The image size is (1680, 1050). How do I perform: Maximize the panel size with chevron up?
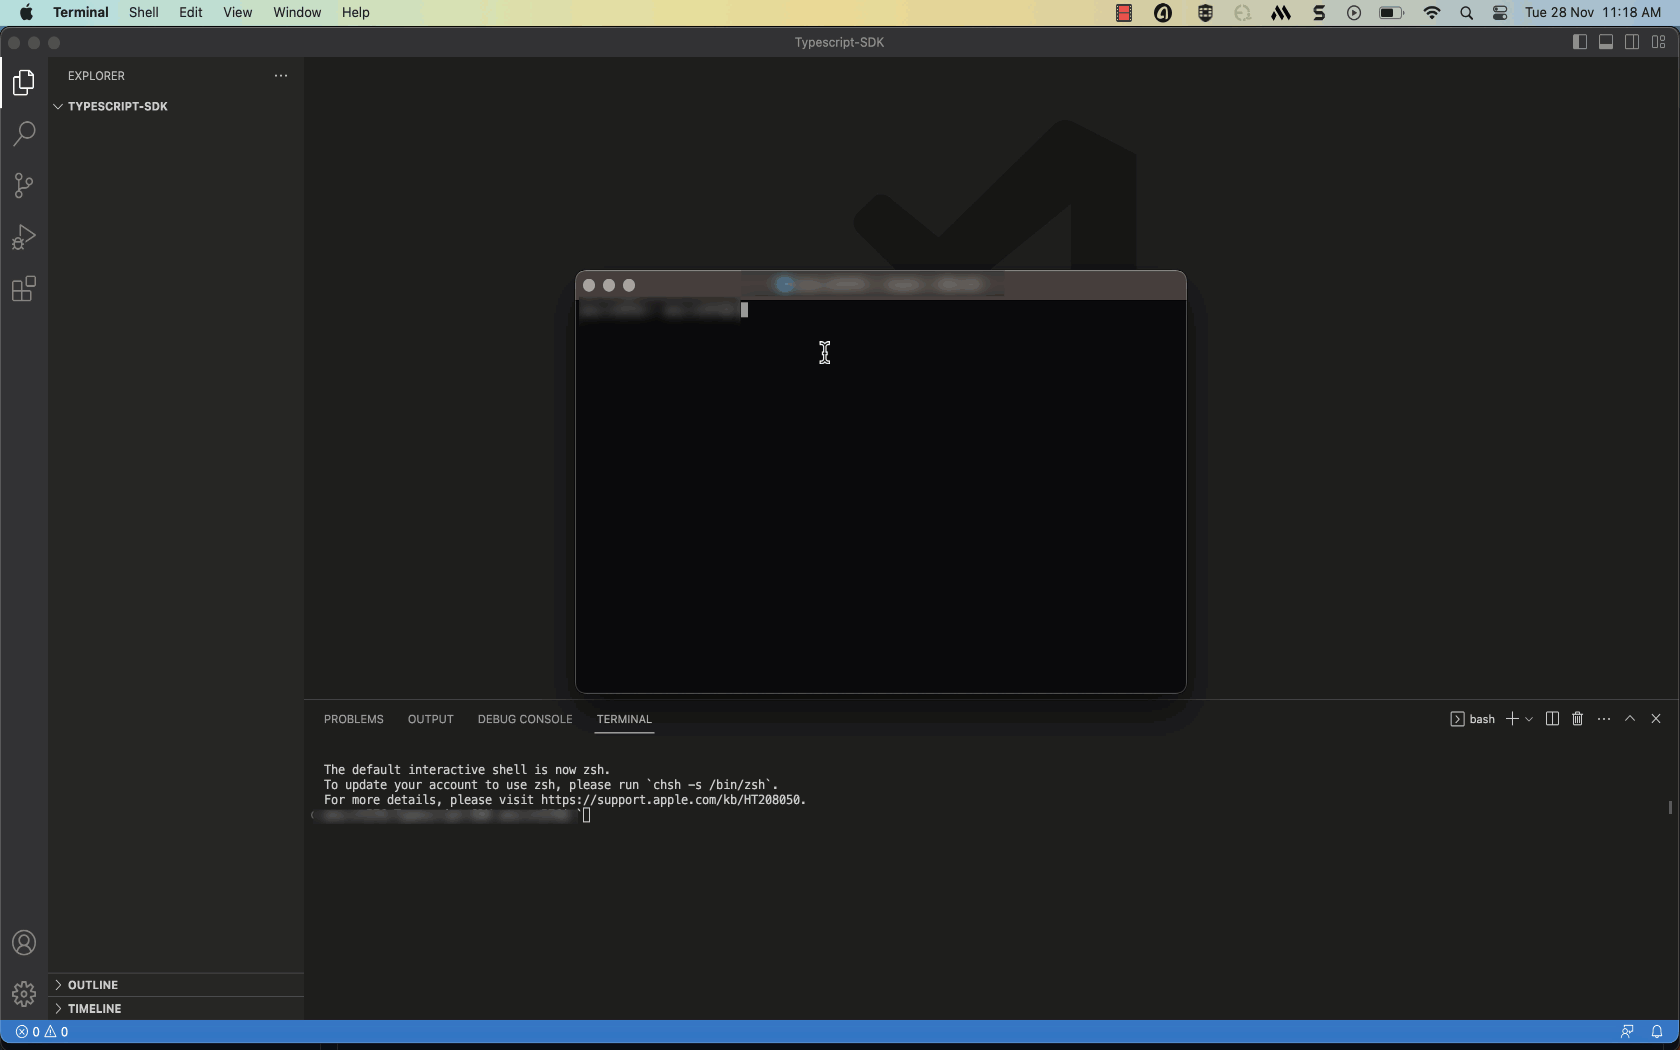click(1630, 719)
